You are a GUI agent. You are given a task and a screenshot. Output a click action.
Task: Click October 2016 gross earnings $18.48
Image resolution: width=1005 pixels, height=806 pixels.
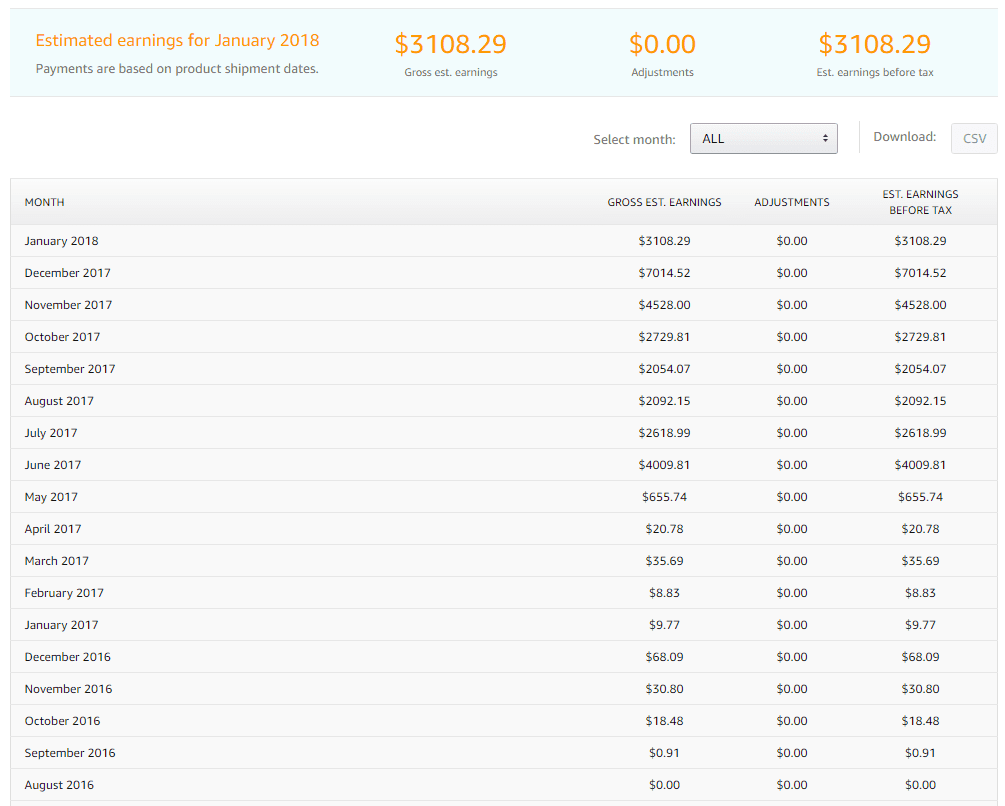(x=664, y=721)
